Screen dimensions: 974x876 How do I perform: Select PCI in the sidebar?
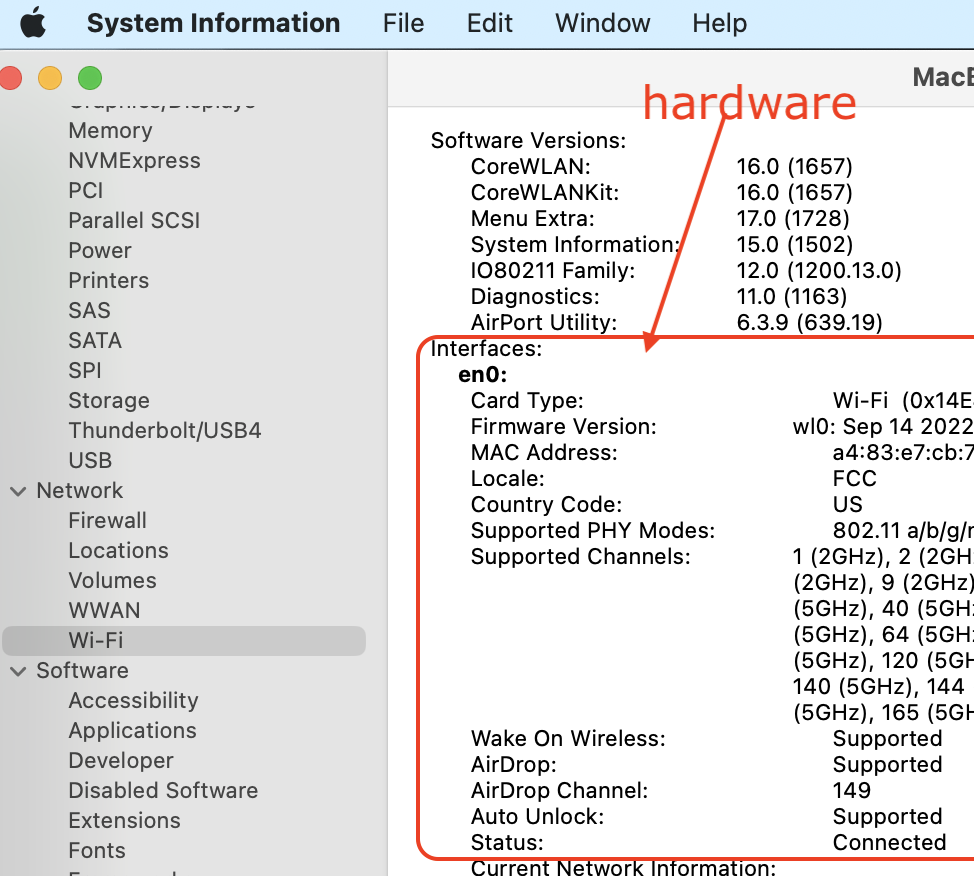click(x=85, y=190)
